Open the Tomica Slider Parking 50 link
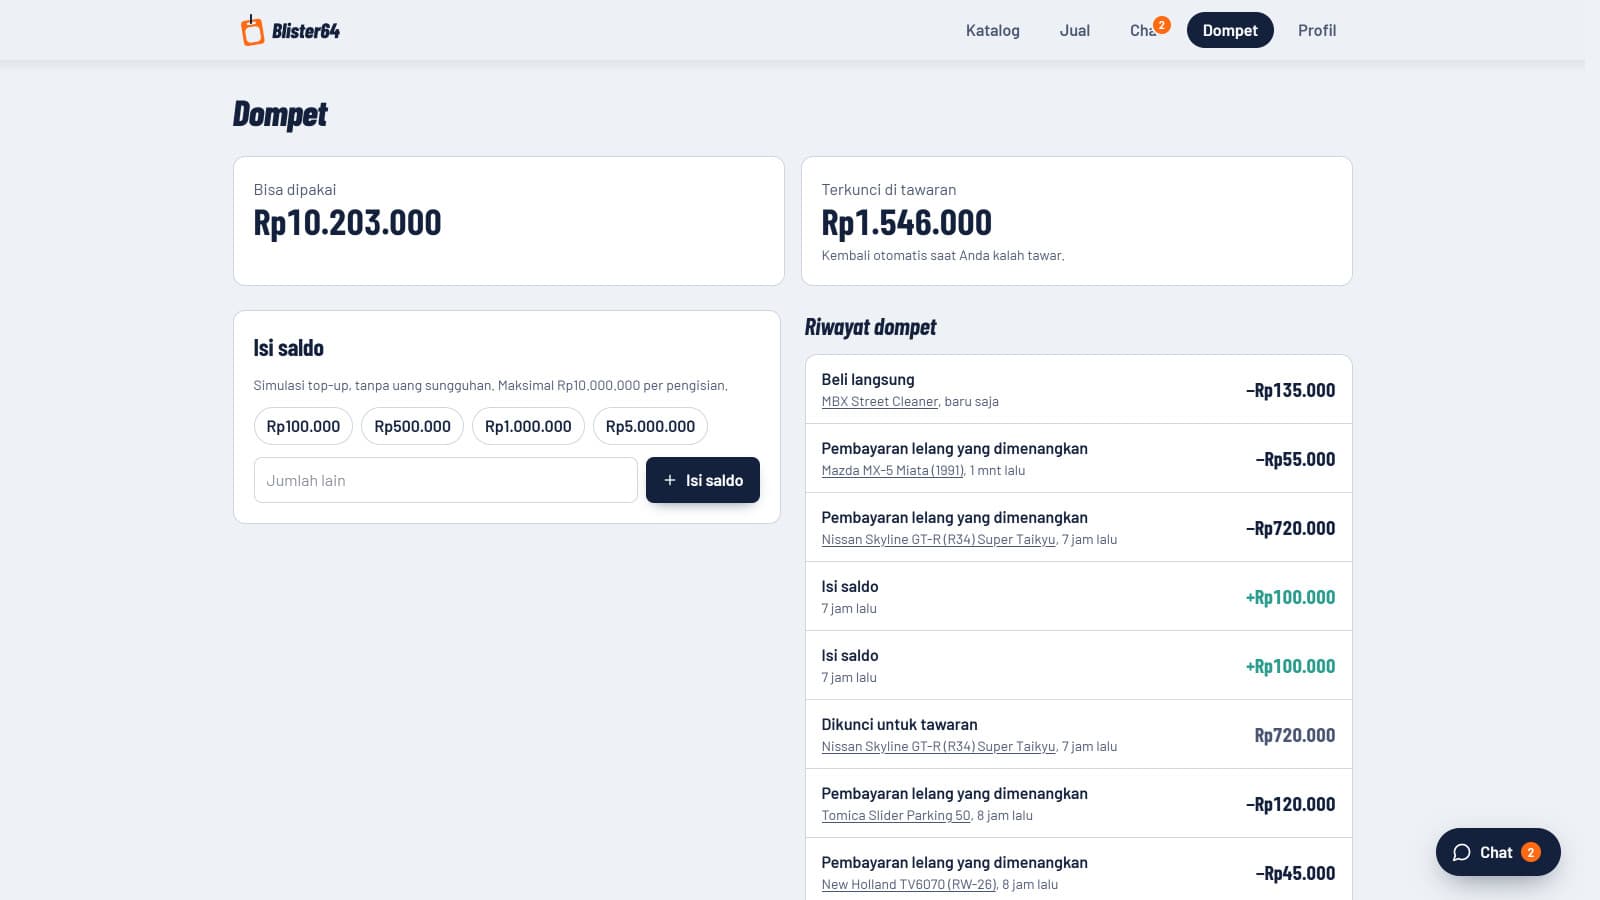This screenshot has height=900, width=1600. [x=896, y=816]
